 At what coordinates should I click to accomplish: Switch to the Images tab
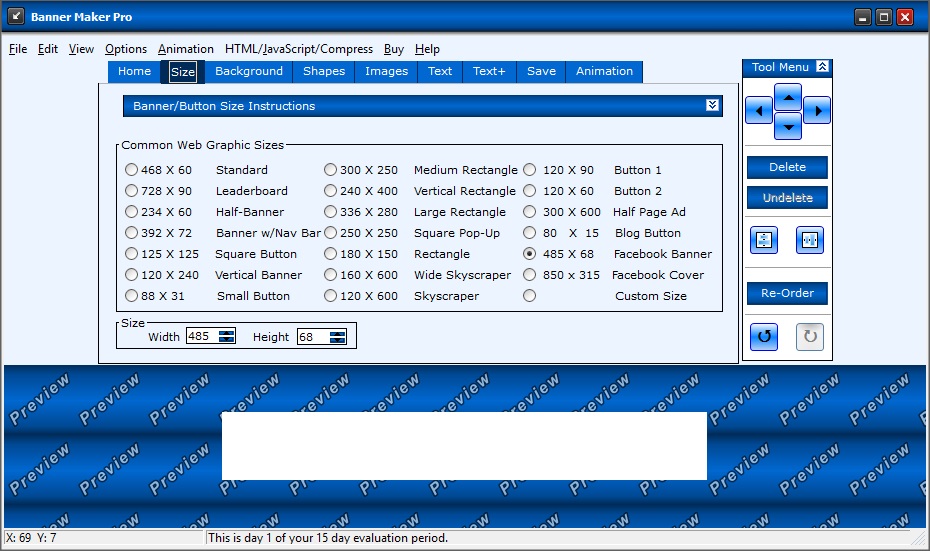[x=387, y=71]
